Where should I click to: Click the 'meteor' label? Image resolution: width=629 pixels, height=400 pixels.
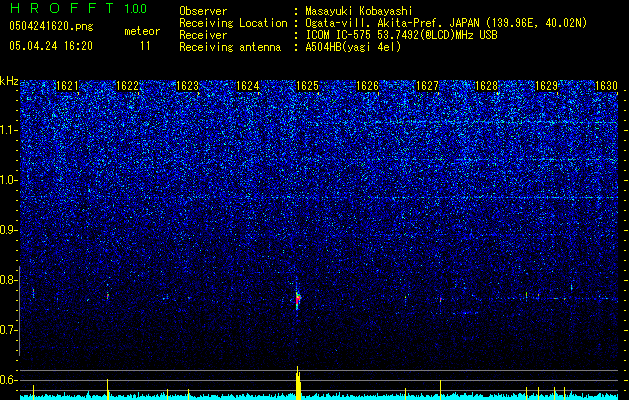click(x=142, y=31)
